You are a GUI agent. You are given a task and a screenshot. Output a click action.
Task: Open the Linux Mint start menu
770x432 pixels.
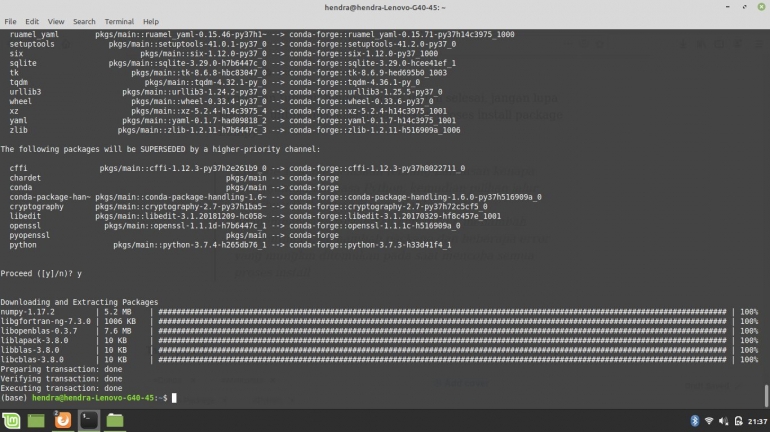[x=11, y=421]
